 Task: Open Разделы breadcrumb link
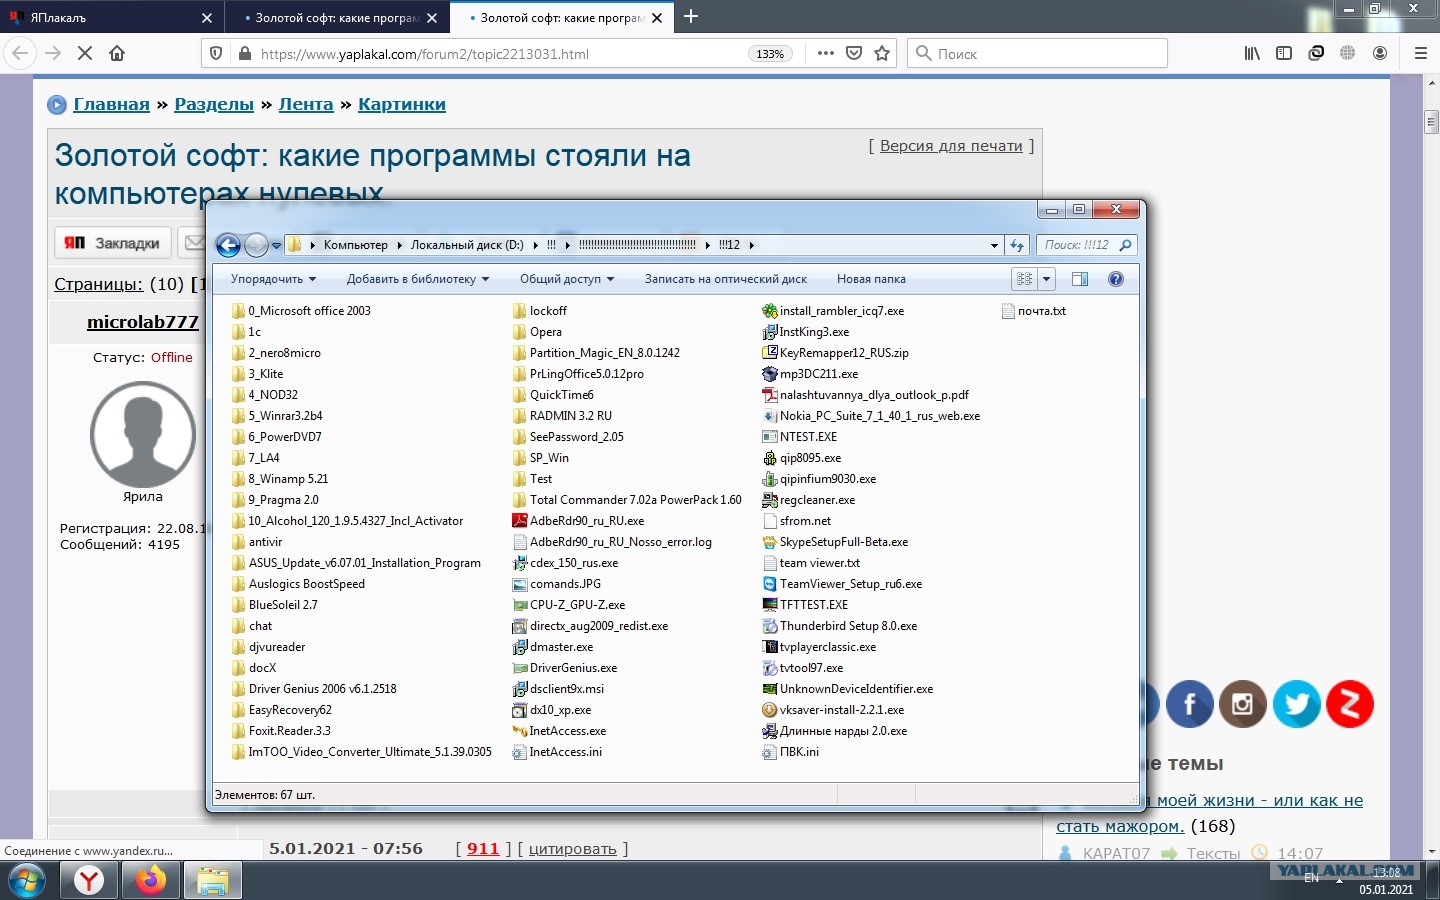click(214, 104)
